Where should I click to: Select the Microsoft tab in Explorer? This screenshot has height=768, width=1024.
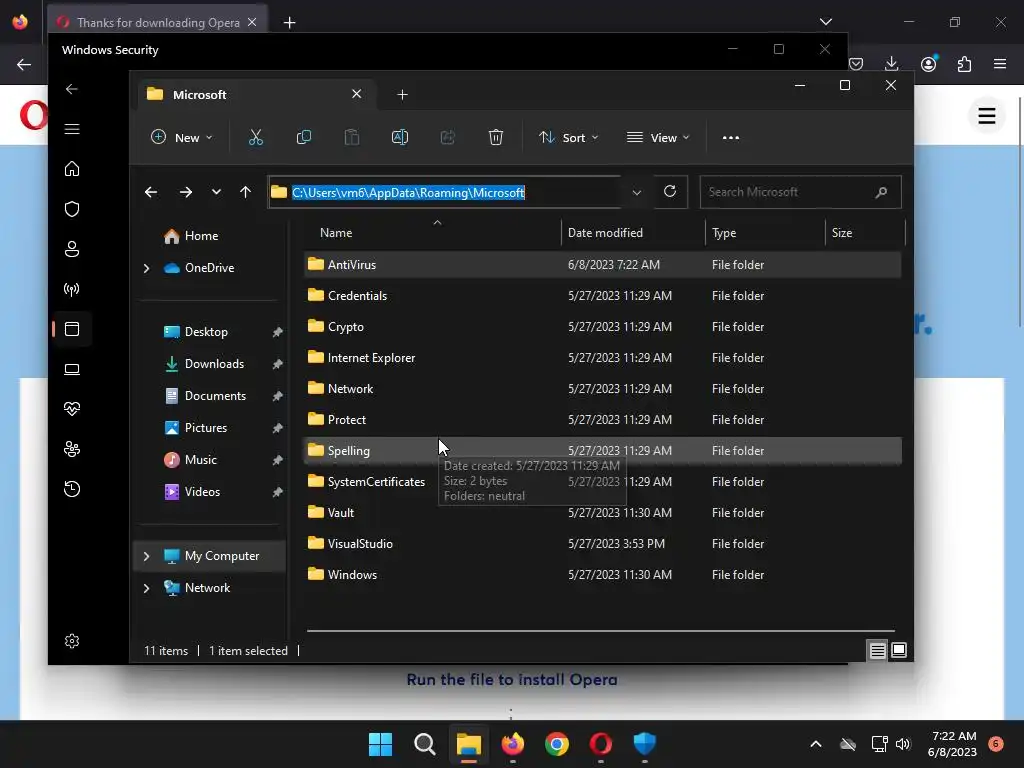[255, 95]
